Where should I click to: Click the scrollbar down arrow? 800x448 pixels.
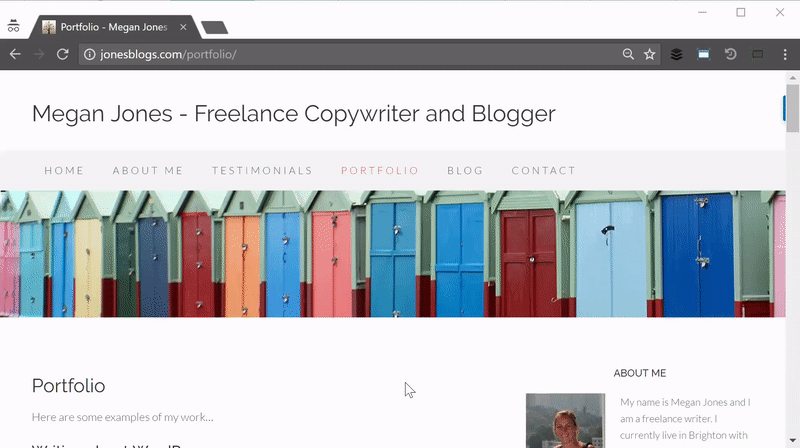pos(792,440)
